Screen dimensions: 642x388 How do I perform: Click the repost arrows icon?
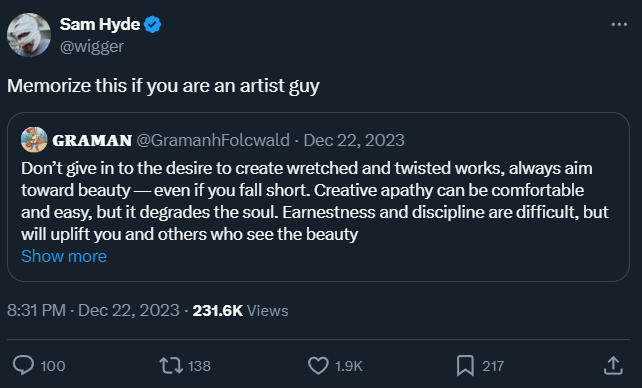pos(171,365)
